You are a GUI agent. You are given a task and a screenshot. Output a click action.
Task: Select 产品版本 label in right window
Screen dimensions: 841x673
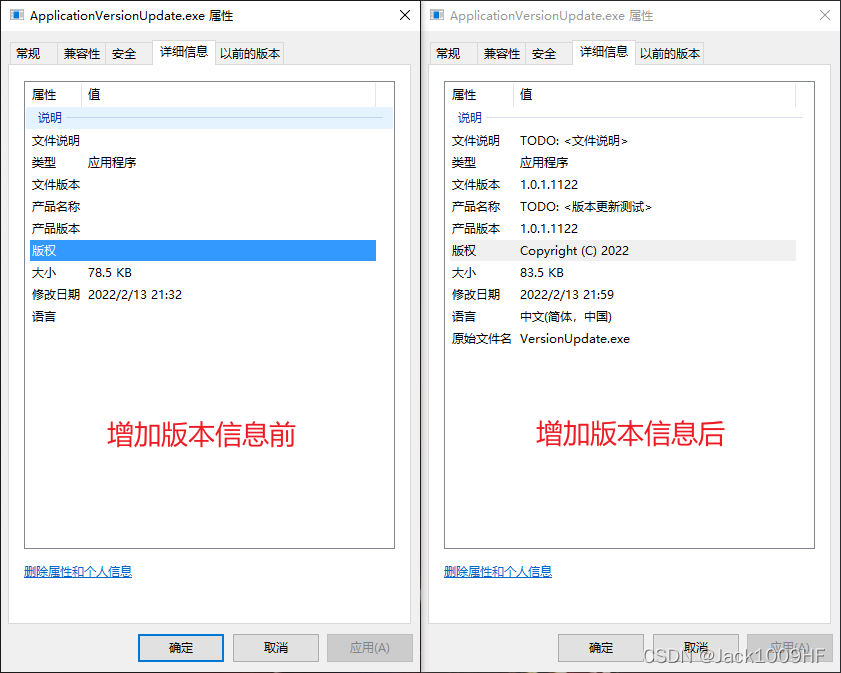coord(476,228)
